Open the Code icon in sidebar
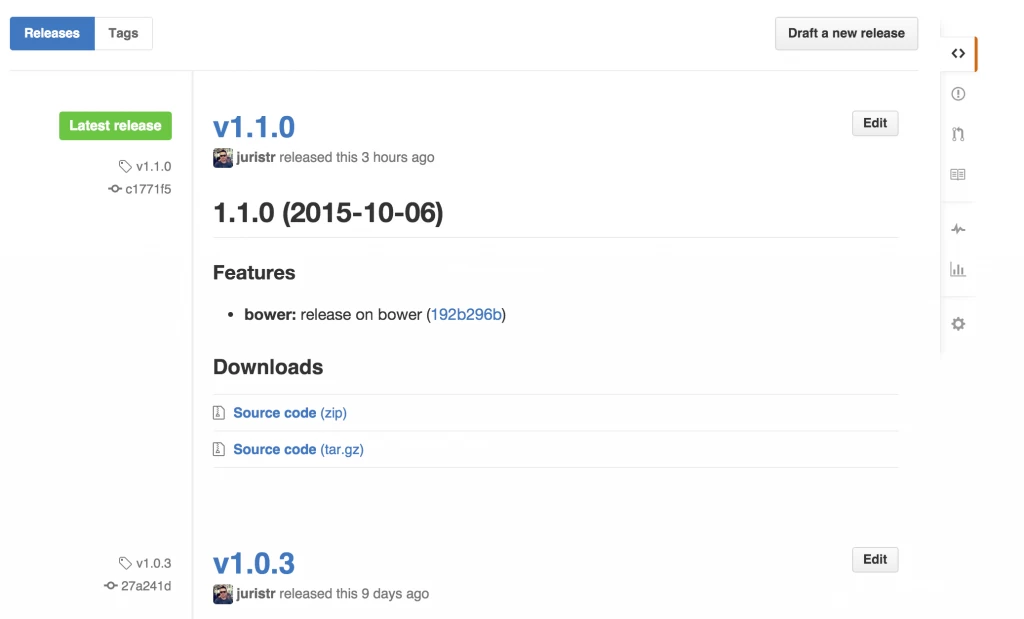 click(958, 54)
